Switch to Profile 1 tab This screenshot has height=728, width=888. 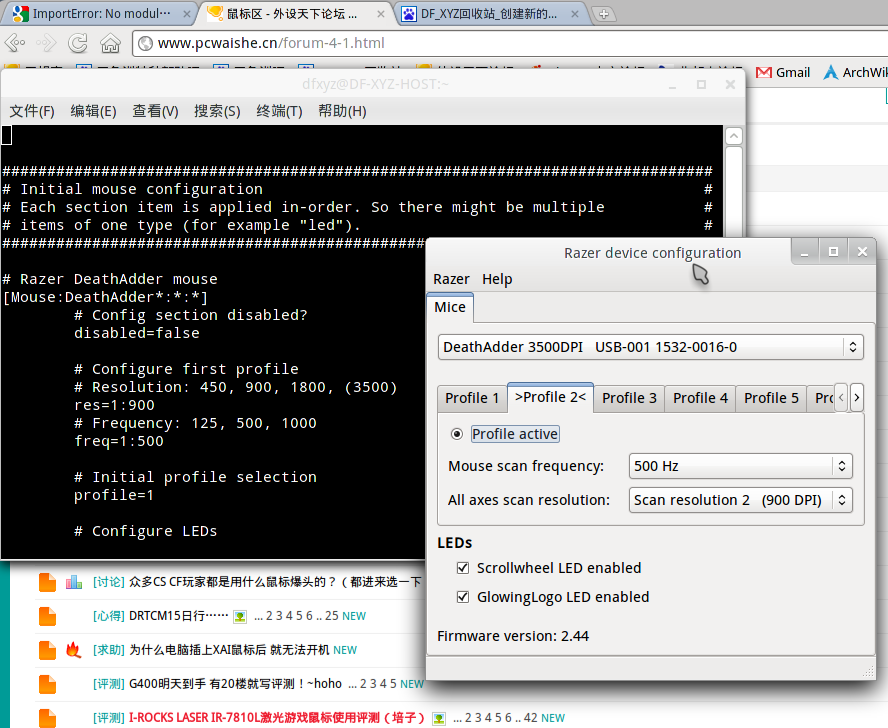click(x=472, y=398)
